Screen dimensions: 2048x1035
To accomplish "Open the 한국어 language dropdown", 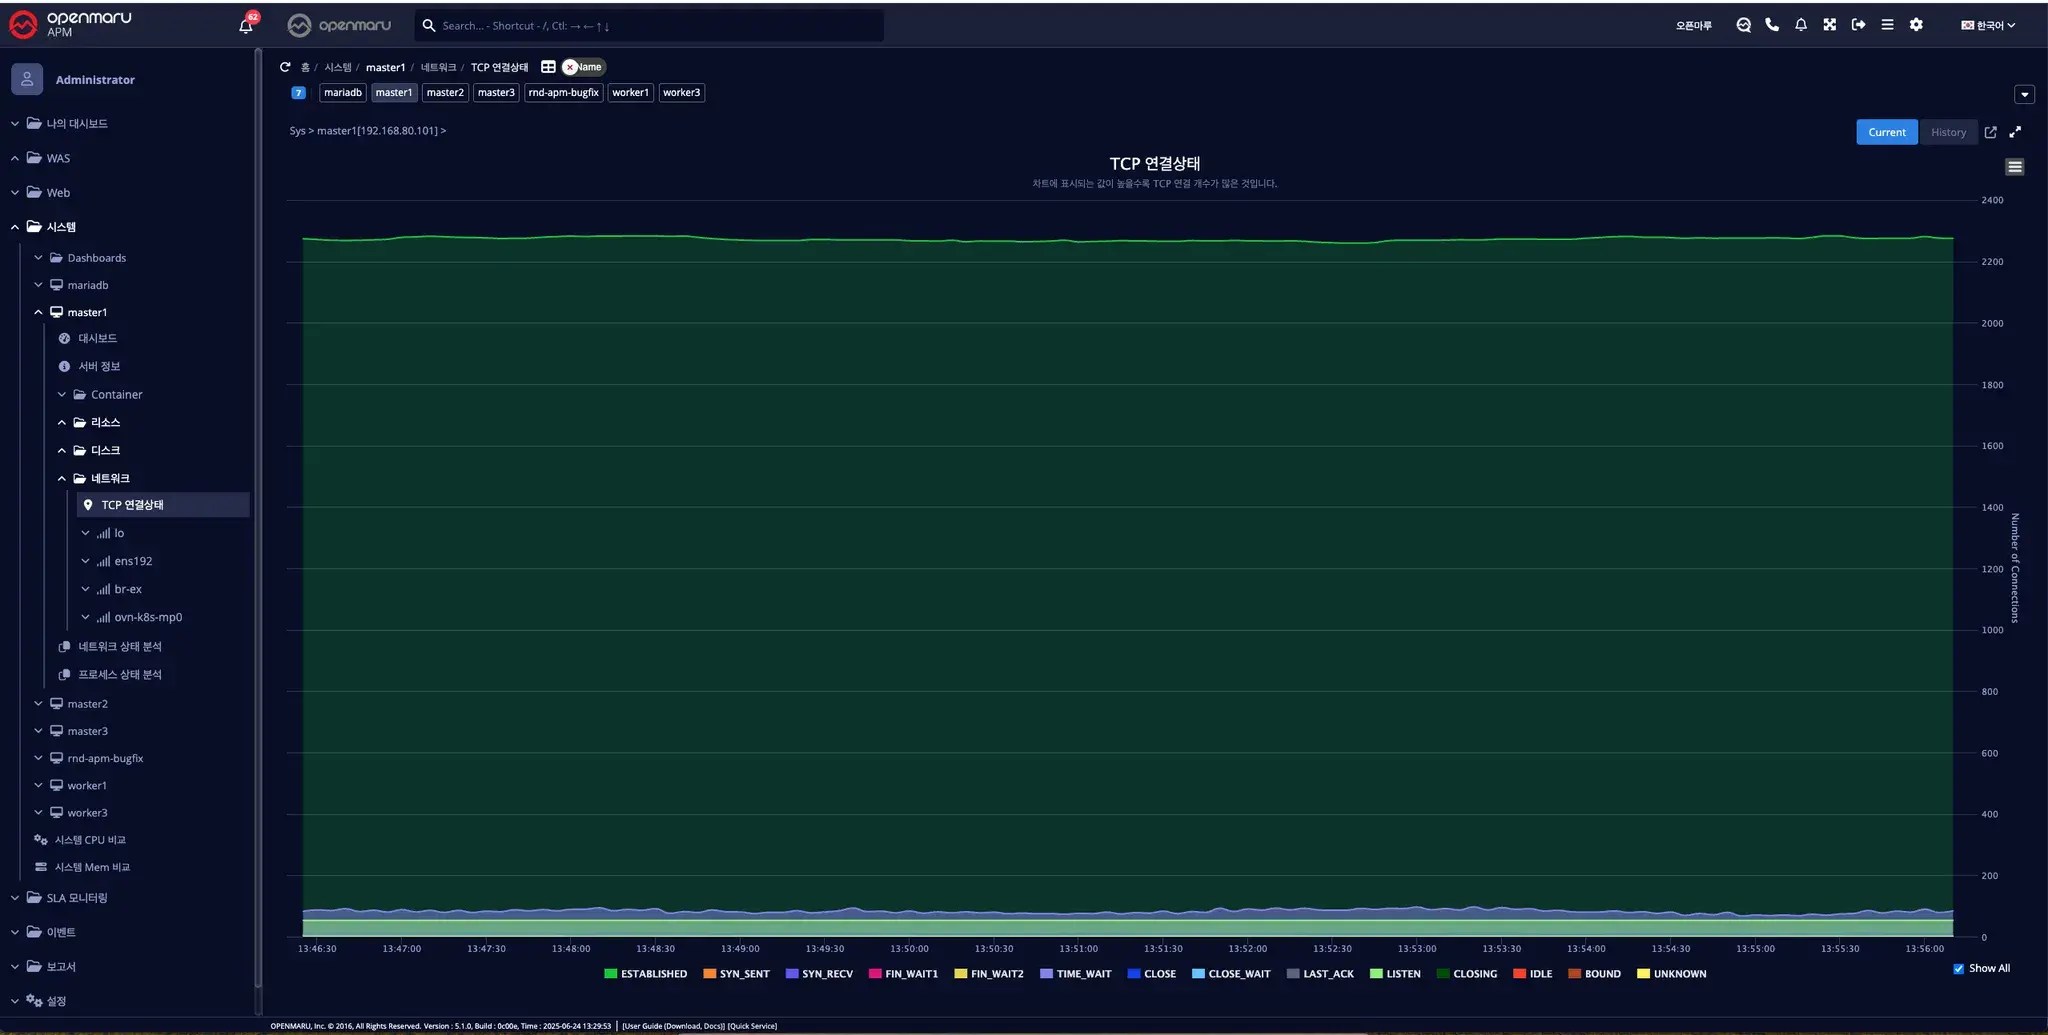I will click(x=1987, y=25).
